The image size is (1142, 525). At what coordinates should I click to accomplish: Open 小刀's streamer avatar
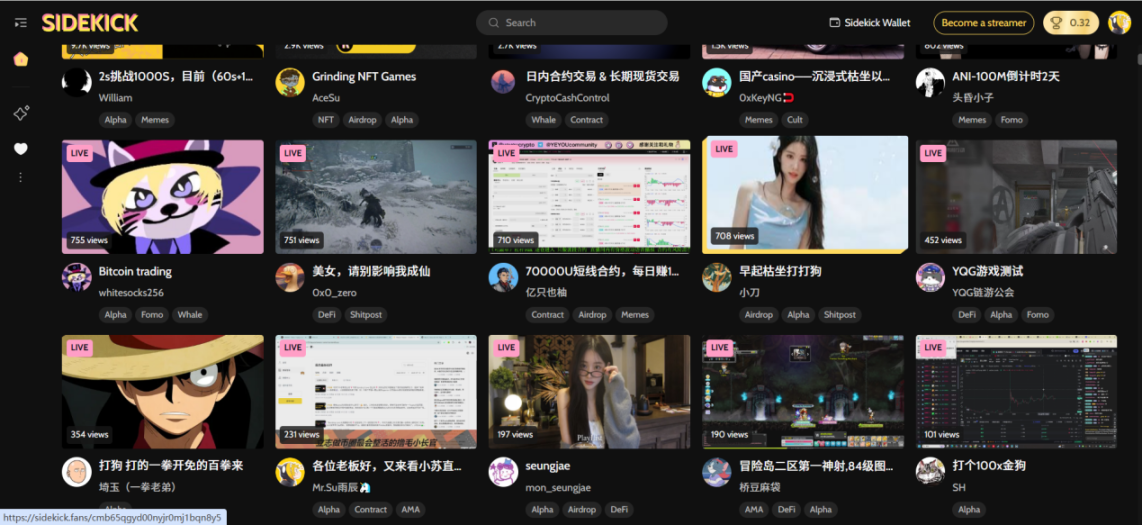(717, 277)
